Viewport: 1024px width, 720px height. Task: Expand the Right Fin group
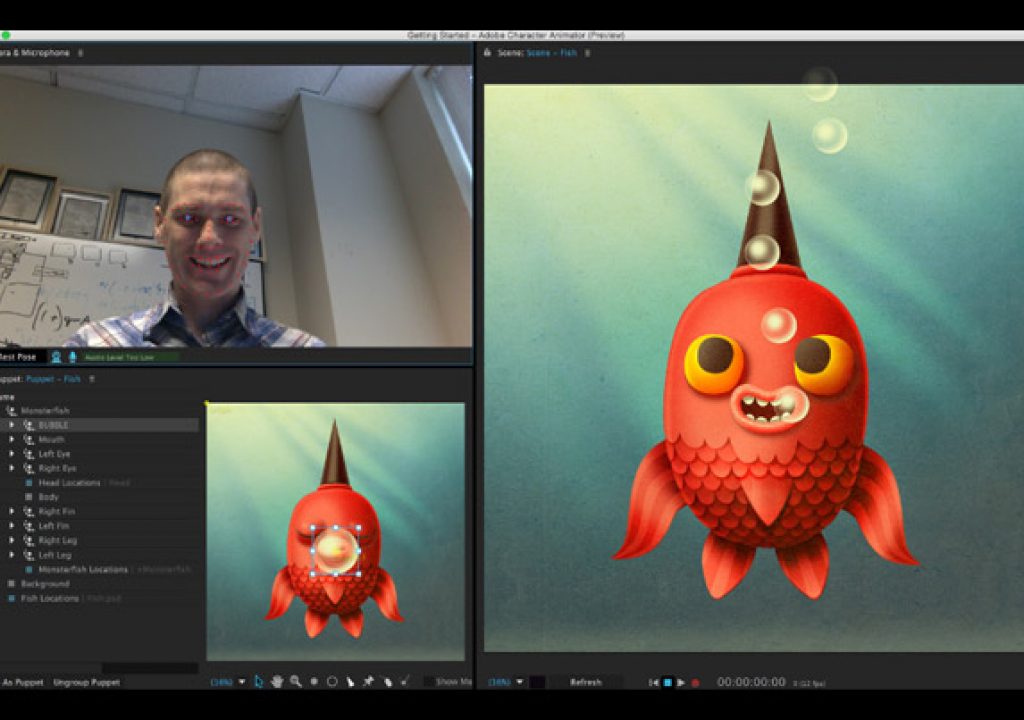[x=11, y=511]
